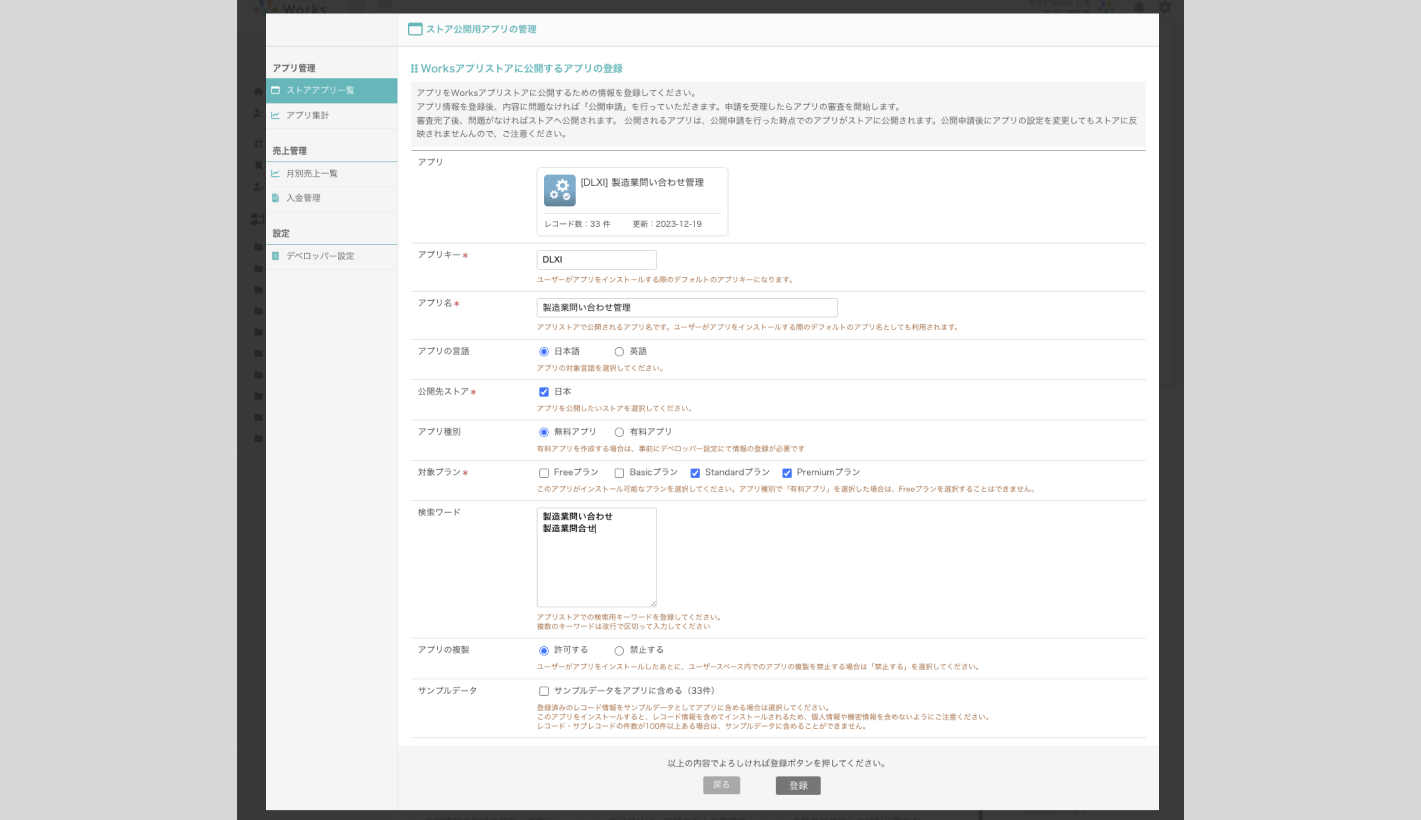The width and height of the screenshot is (1421, 820).
Task: Select the 有料アプリ radio option
Action: coord(619,432)
